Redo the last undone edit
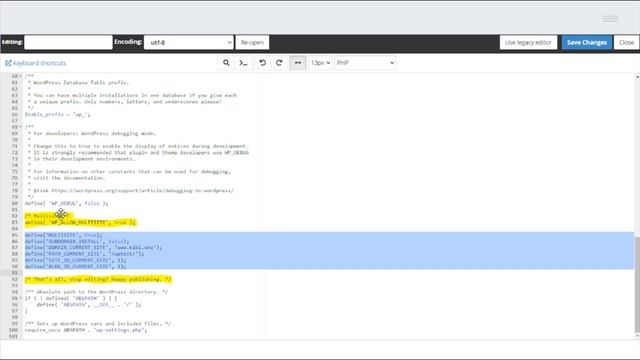 [279, 63]
